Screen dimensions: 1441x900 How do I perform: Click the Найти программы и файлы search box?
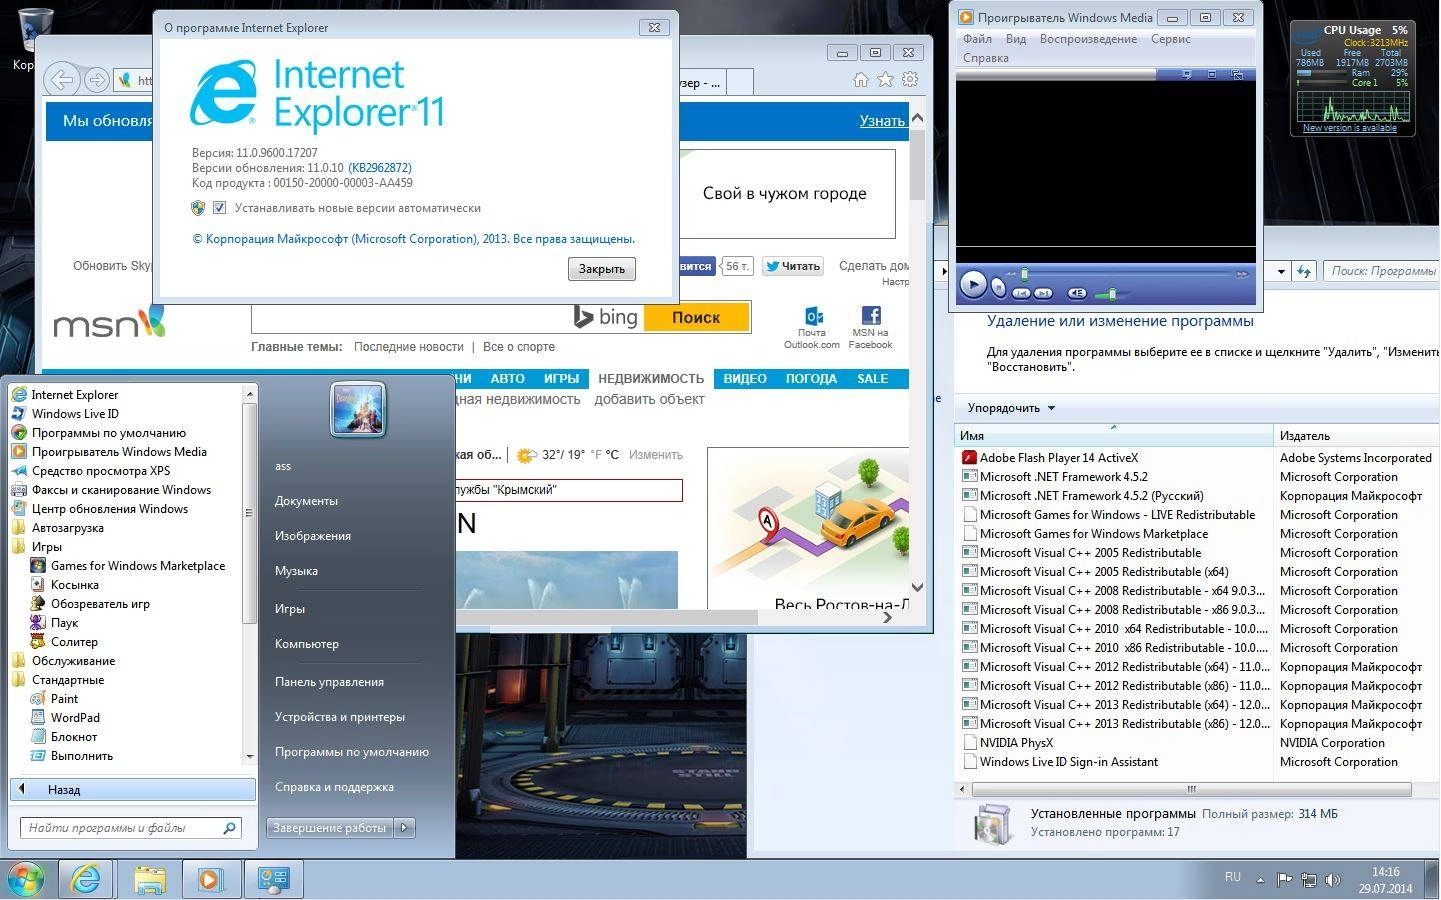[131, 828]
